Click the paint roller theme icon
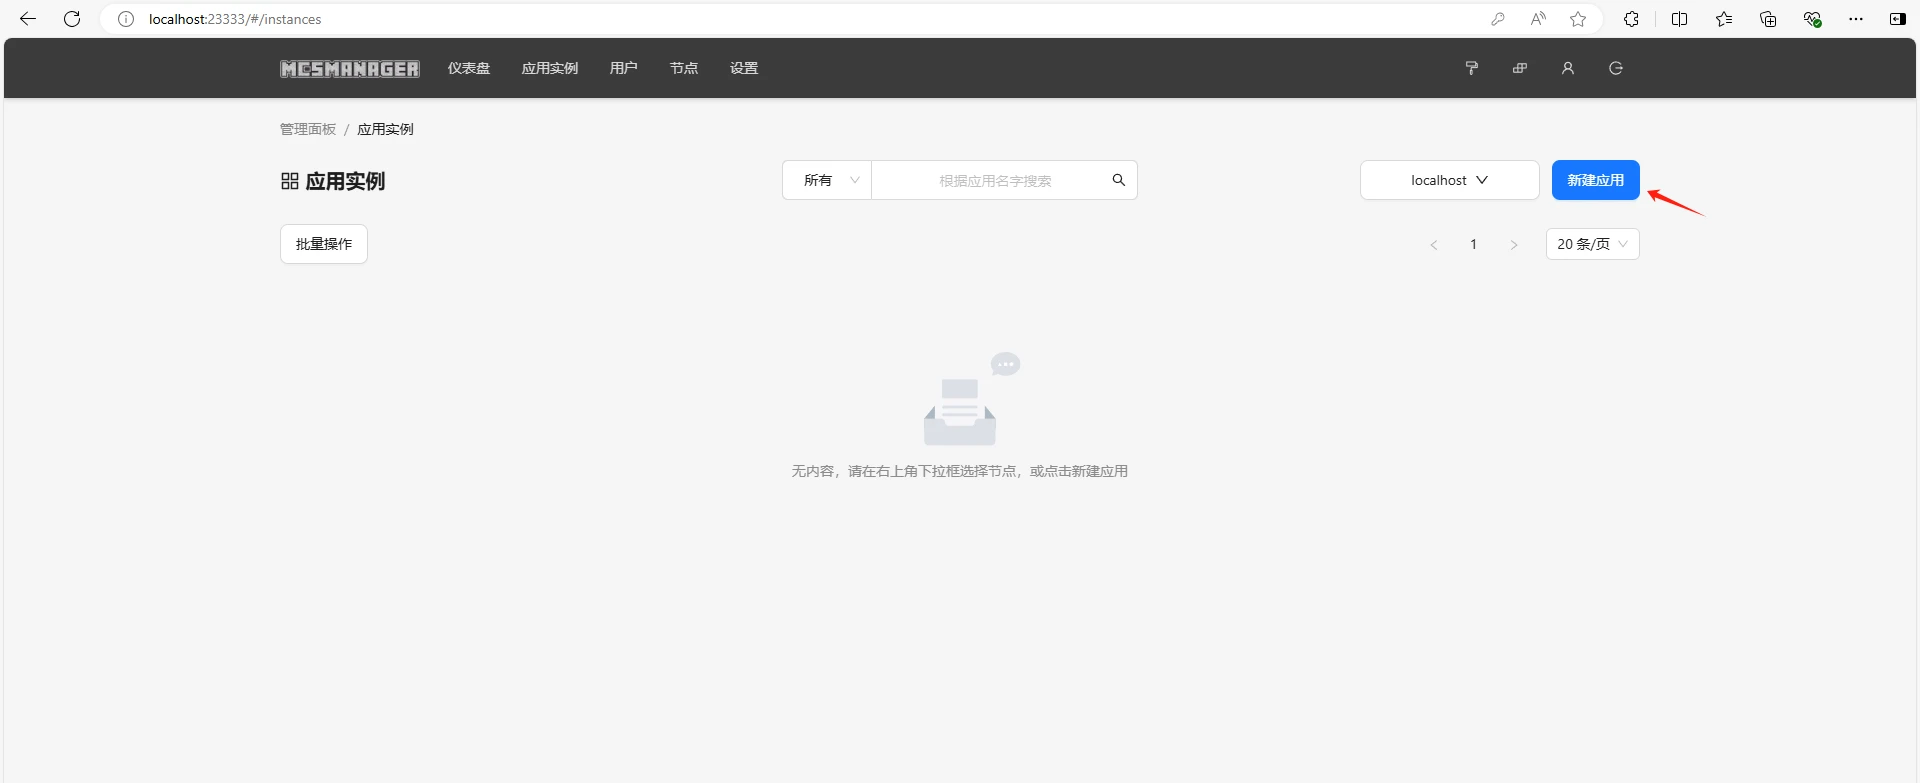1920x783 pixels. [x=1471, y=68]
